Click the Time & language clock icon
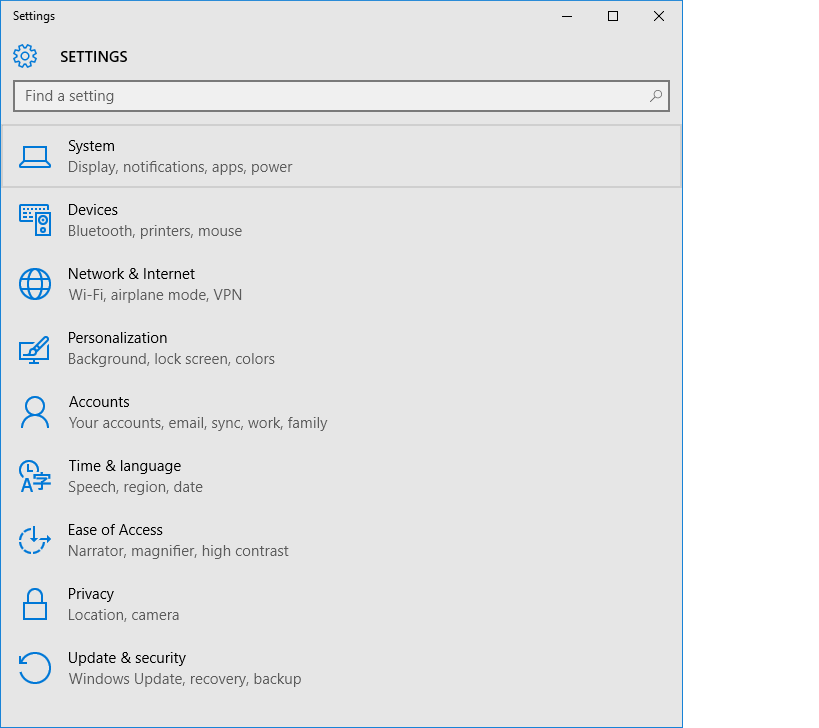 click(x=35, y=476)
